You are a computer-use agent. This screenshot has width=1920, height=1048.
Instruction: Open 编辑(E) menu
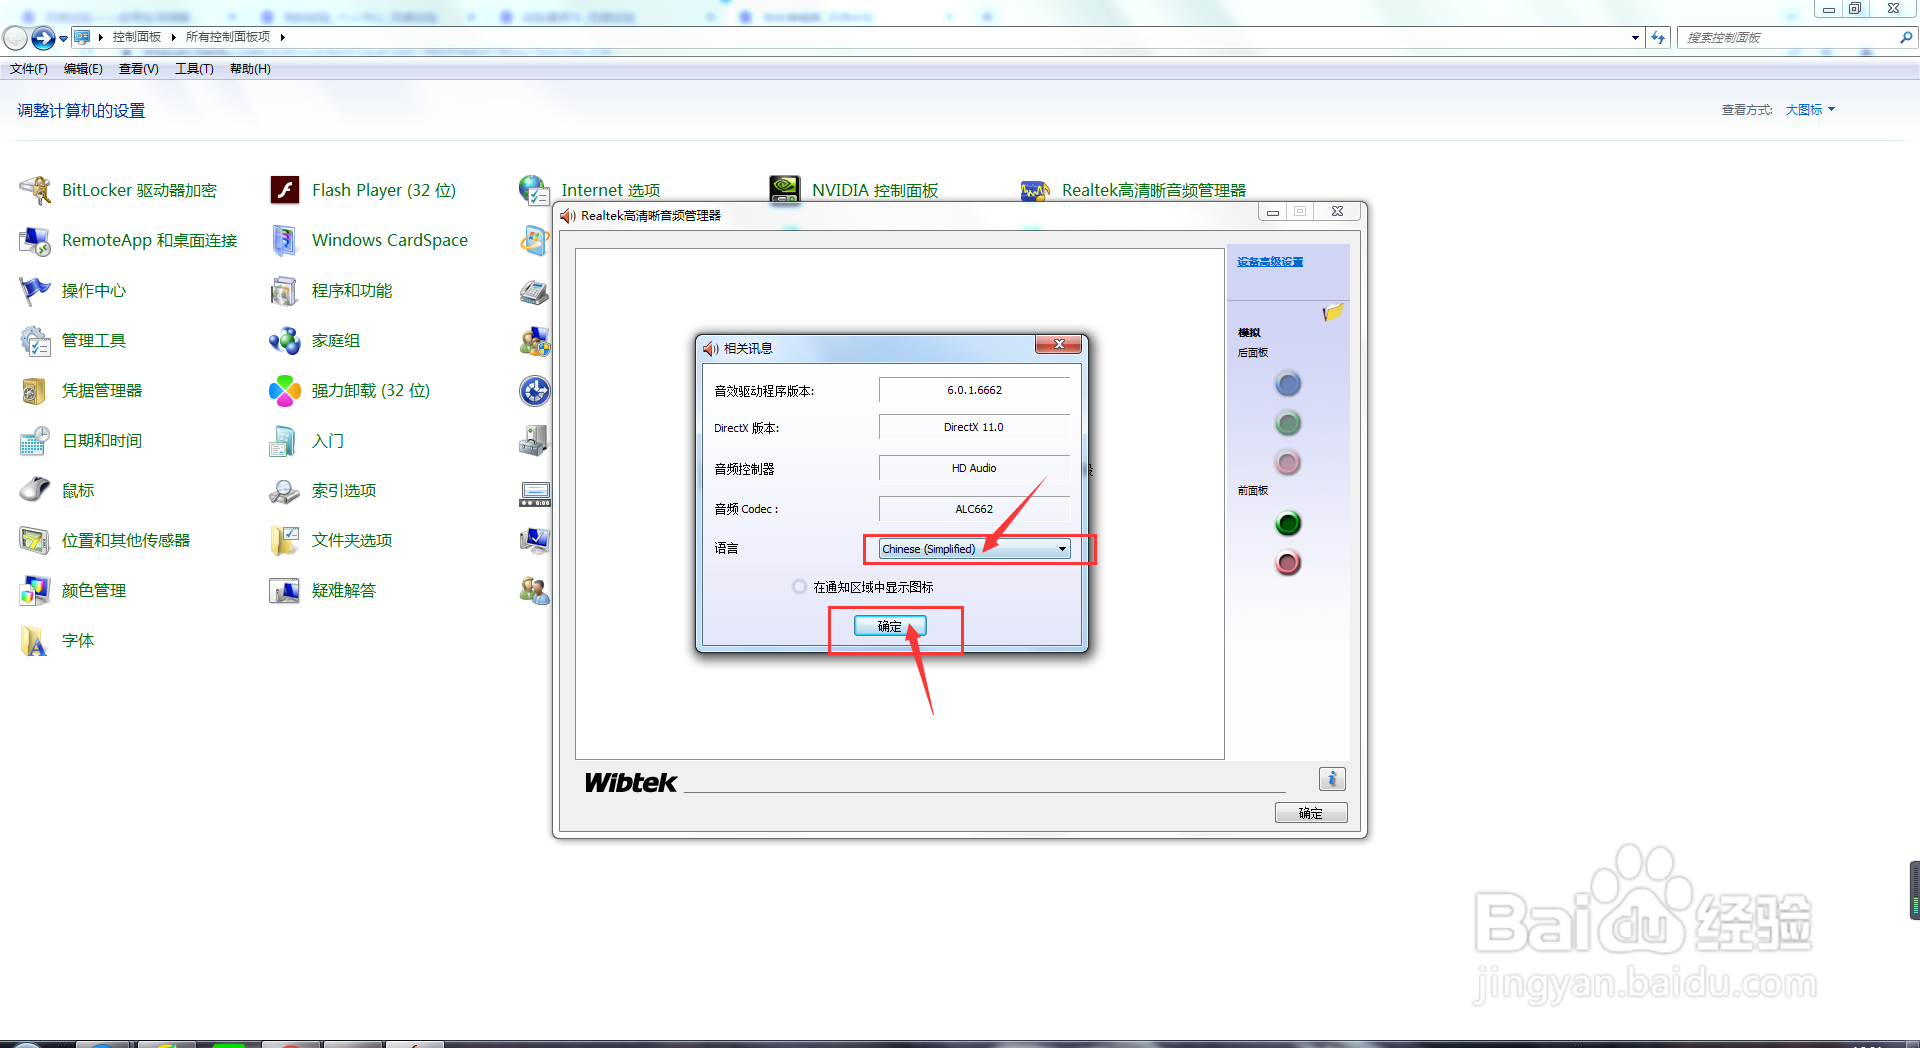(83, 69)
